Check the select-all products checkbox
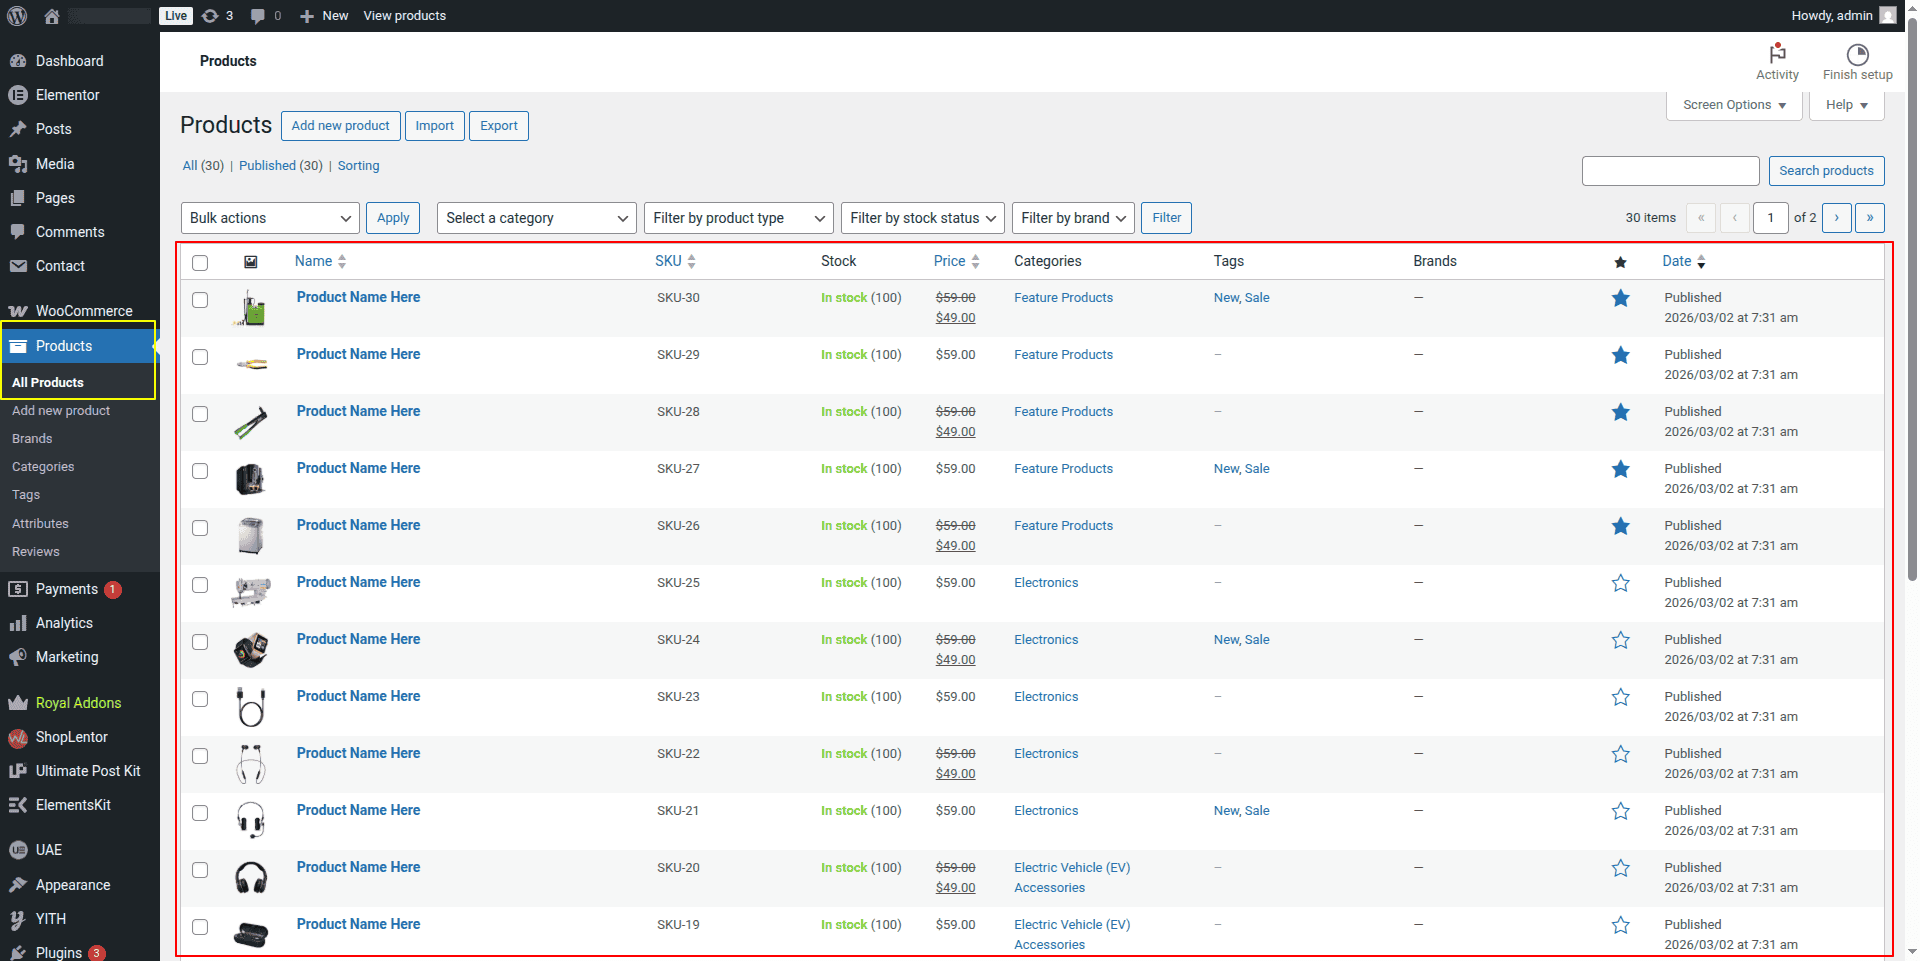This screenshot has height=961, width=1920. coord(200,262)
